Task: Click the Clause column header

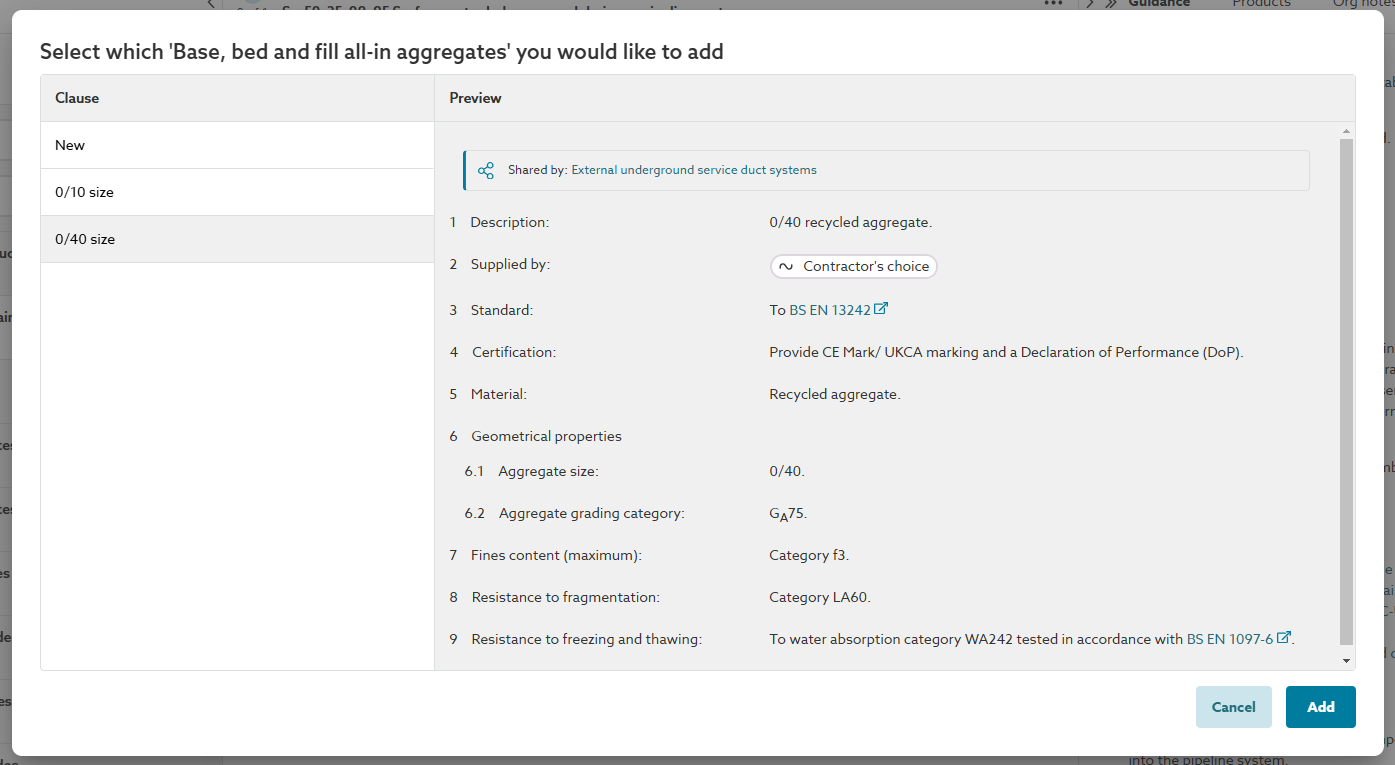Action: coord(77,98)
